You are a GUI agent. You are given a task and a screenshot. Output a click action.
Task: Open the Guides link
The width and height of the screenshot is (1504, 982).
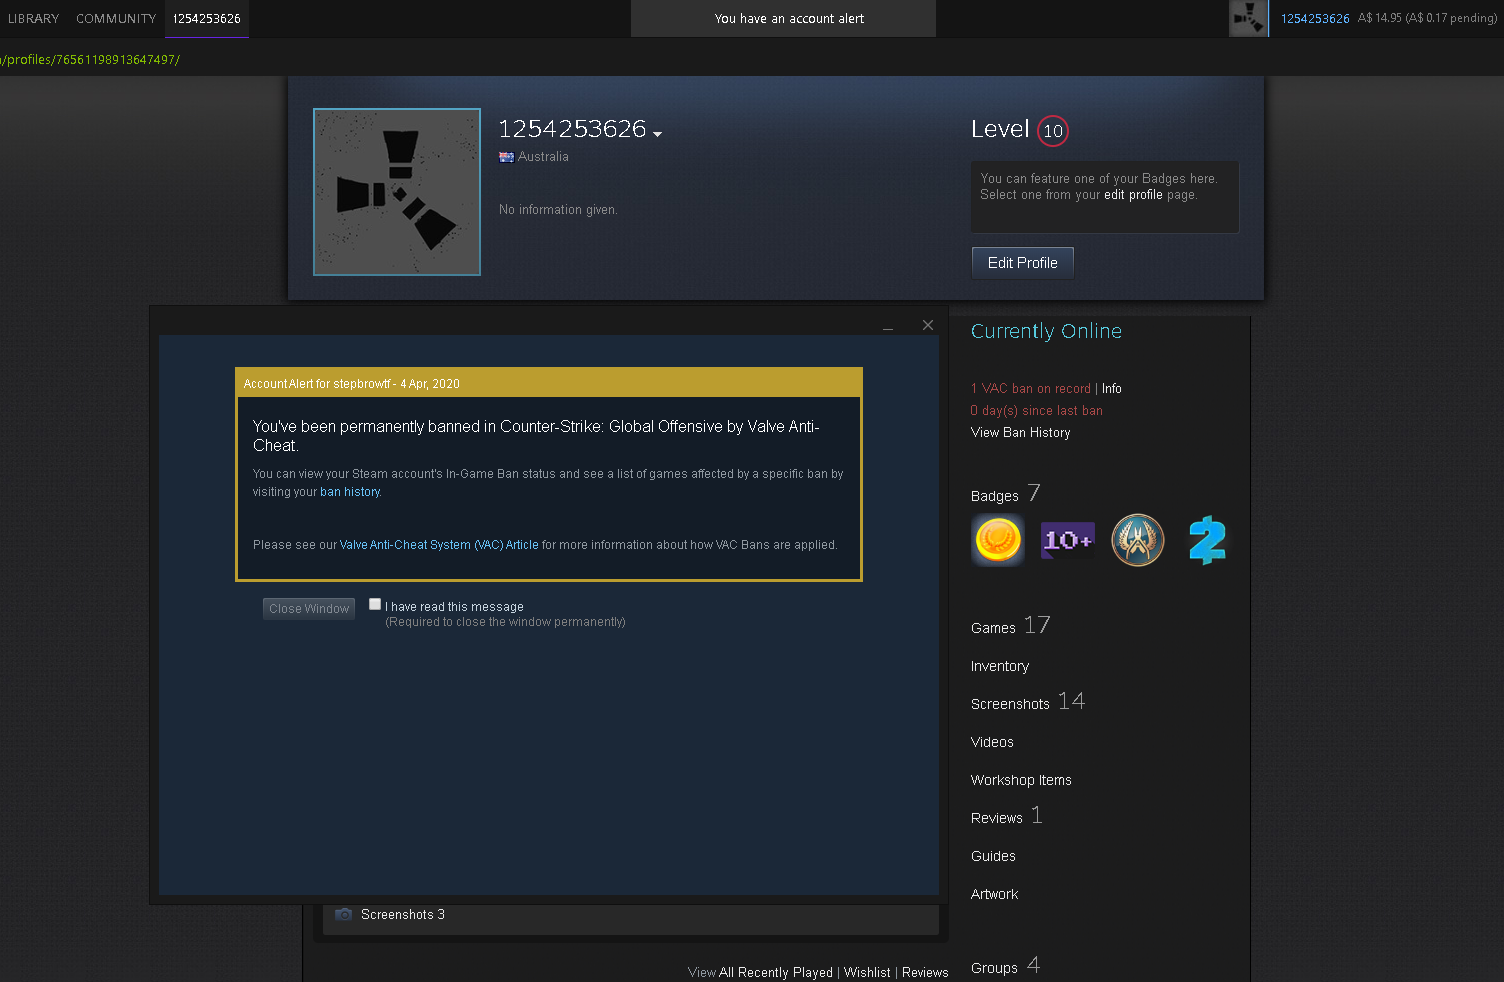pos(993,856)
